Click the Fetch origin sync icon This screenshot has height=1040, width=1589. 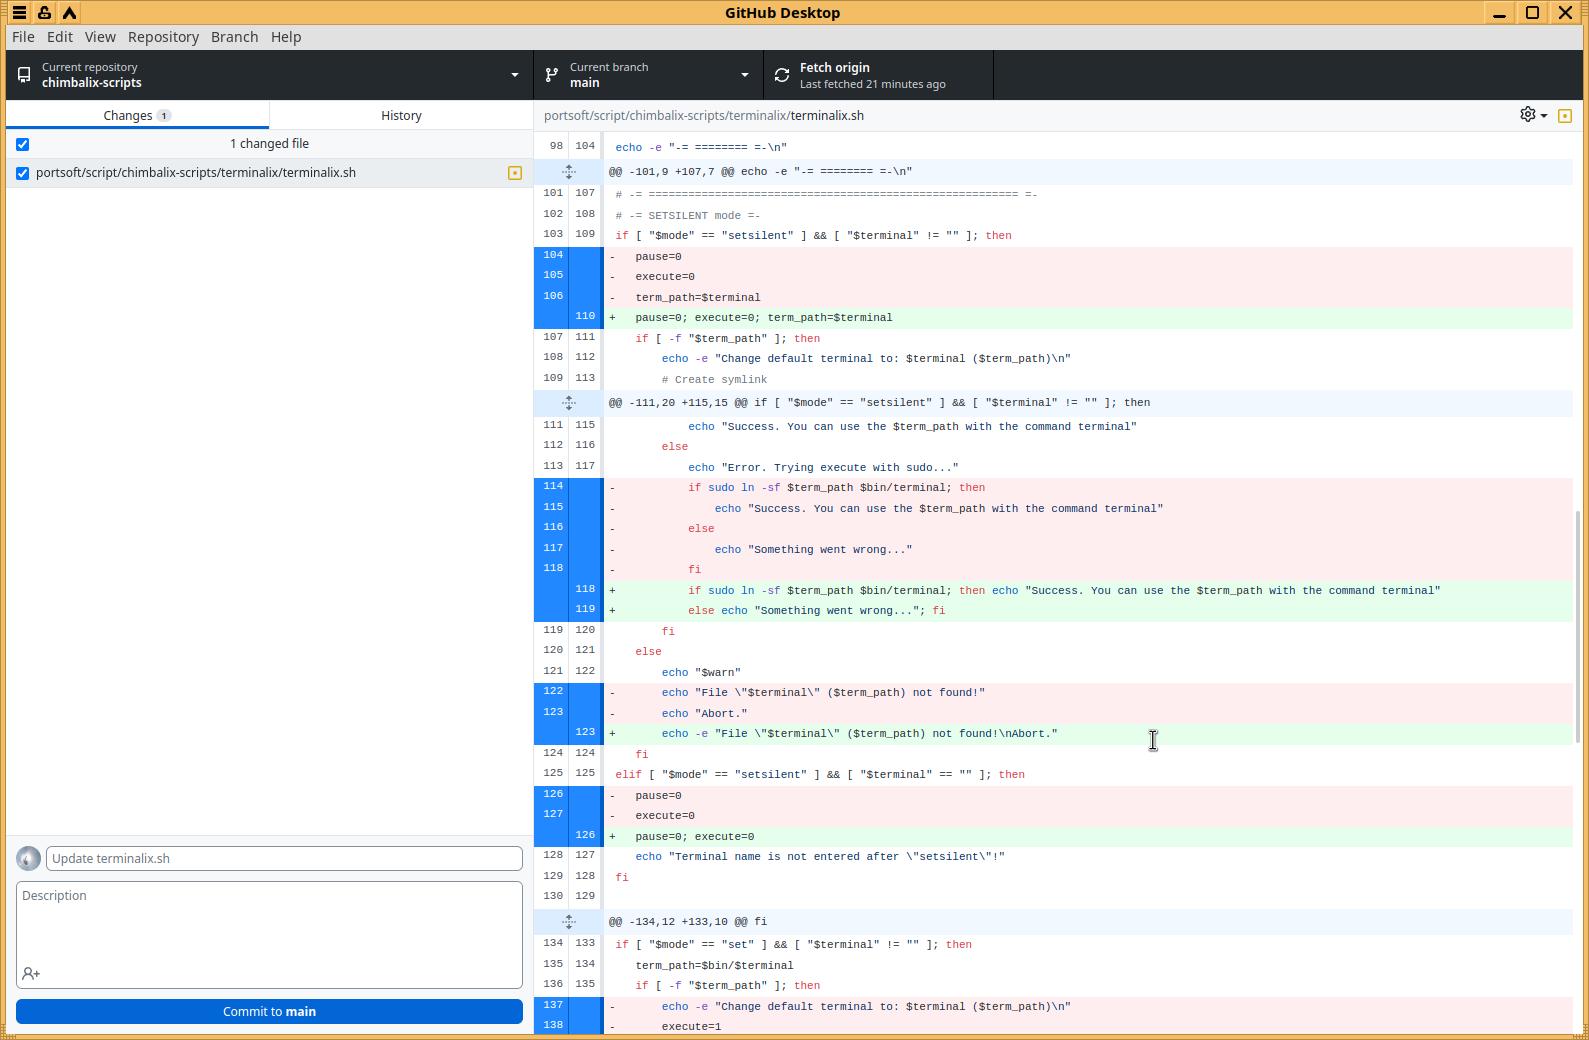[x=782, y=75]
